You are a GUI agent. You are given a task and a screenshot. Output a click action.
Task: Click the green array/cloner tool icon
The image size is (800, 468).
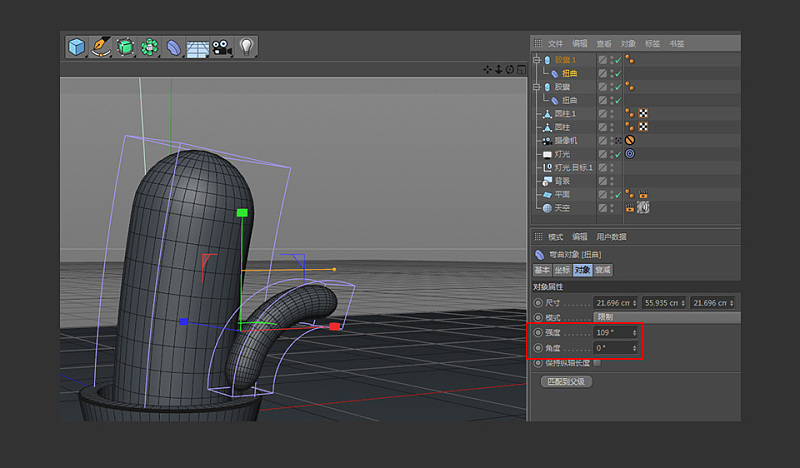click(x=150, y=47)
